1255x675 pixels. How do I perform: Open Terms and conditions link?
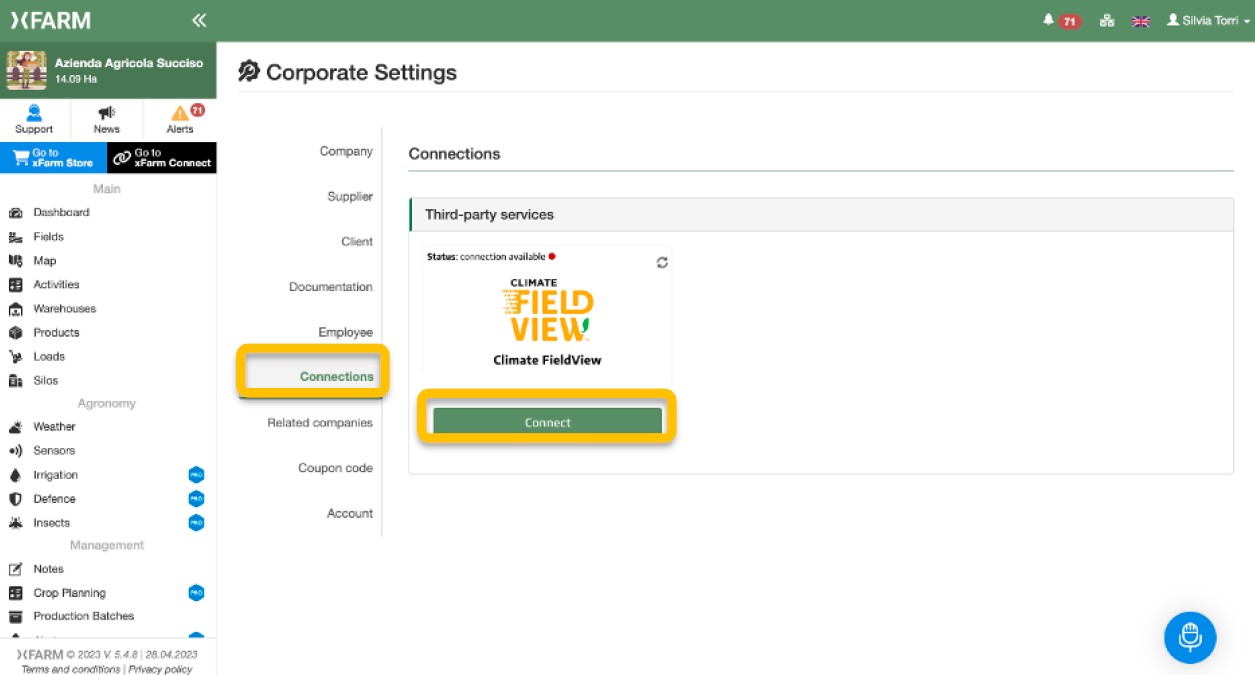72,669
